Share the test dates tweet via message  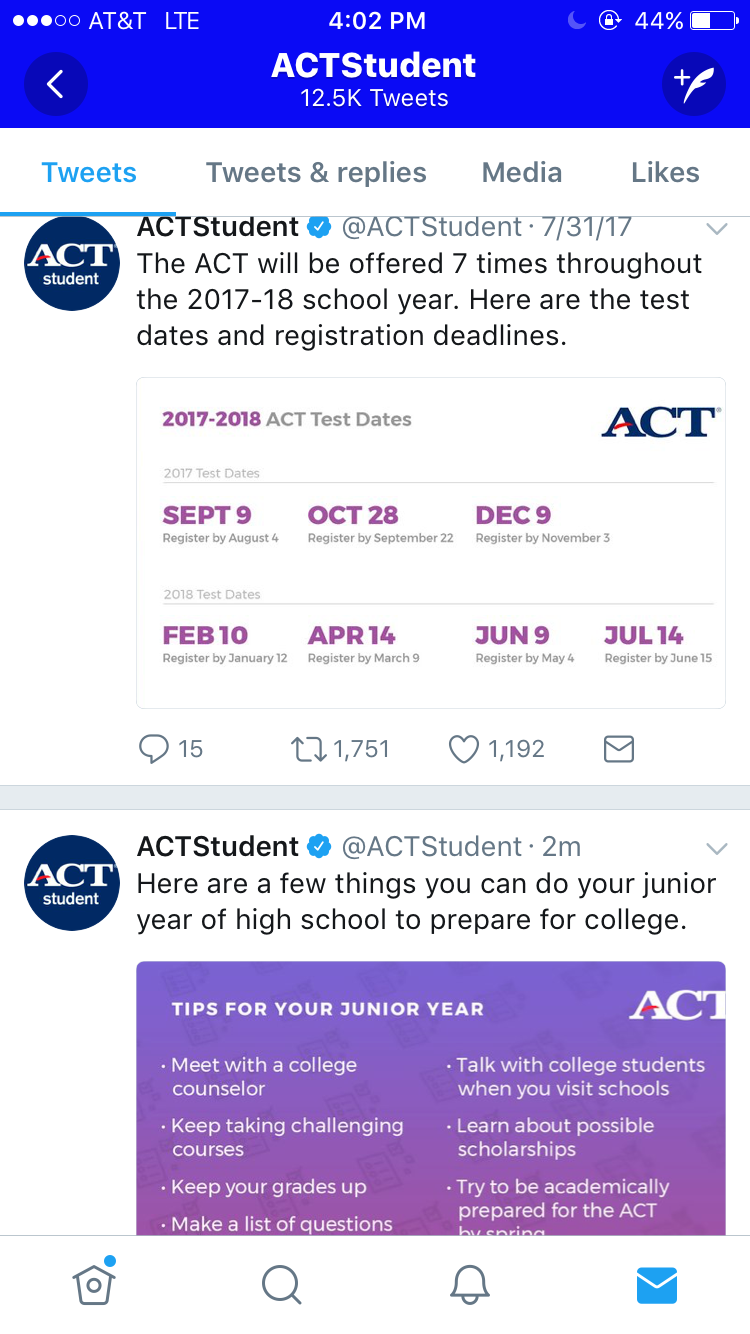coord(619,749)
